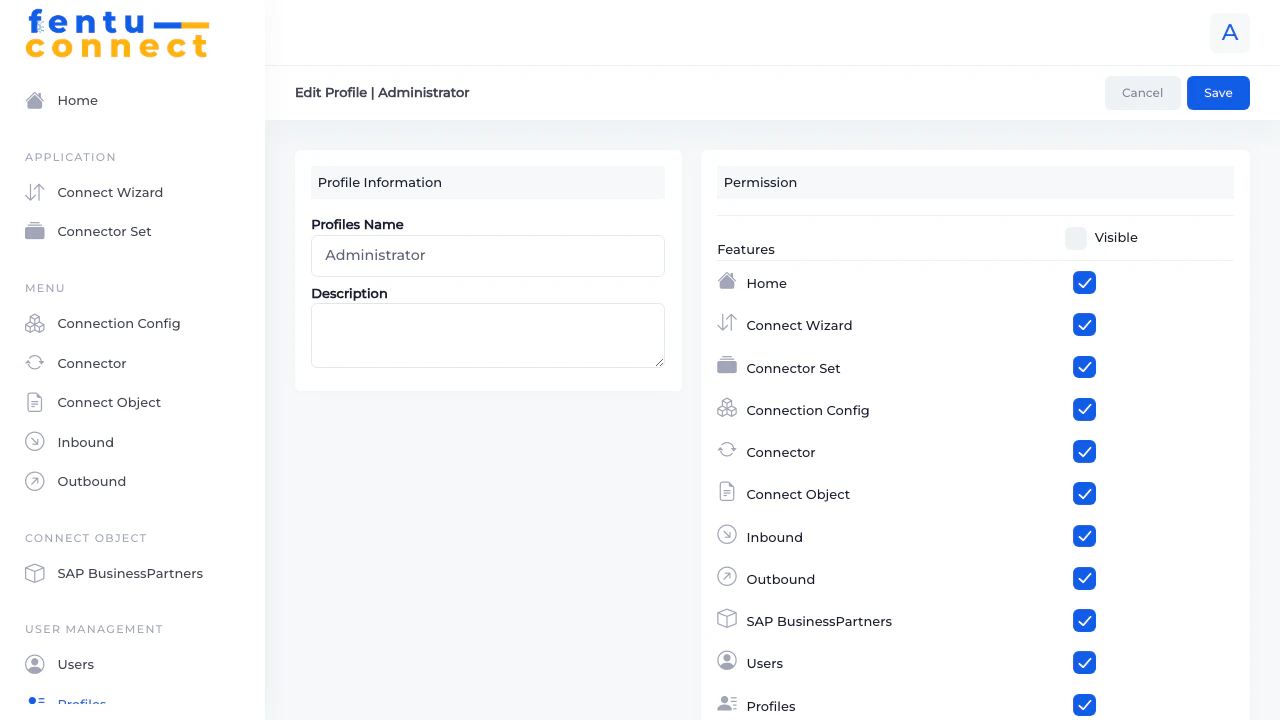Click the Connect Object document icon
The image size is (1280, 720).
tap(34, 402)
